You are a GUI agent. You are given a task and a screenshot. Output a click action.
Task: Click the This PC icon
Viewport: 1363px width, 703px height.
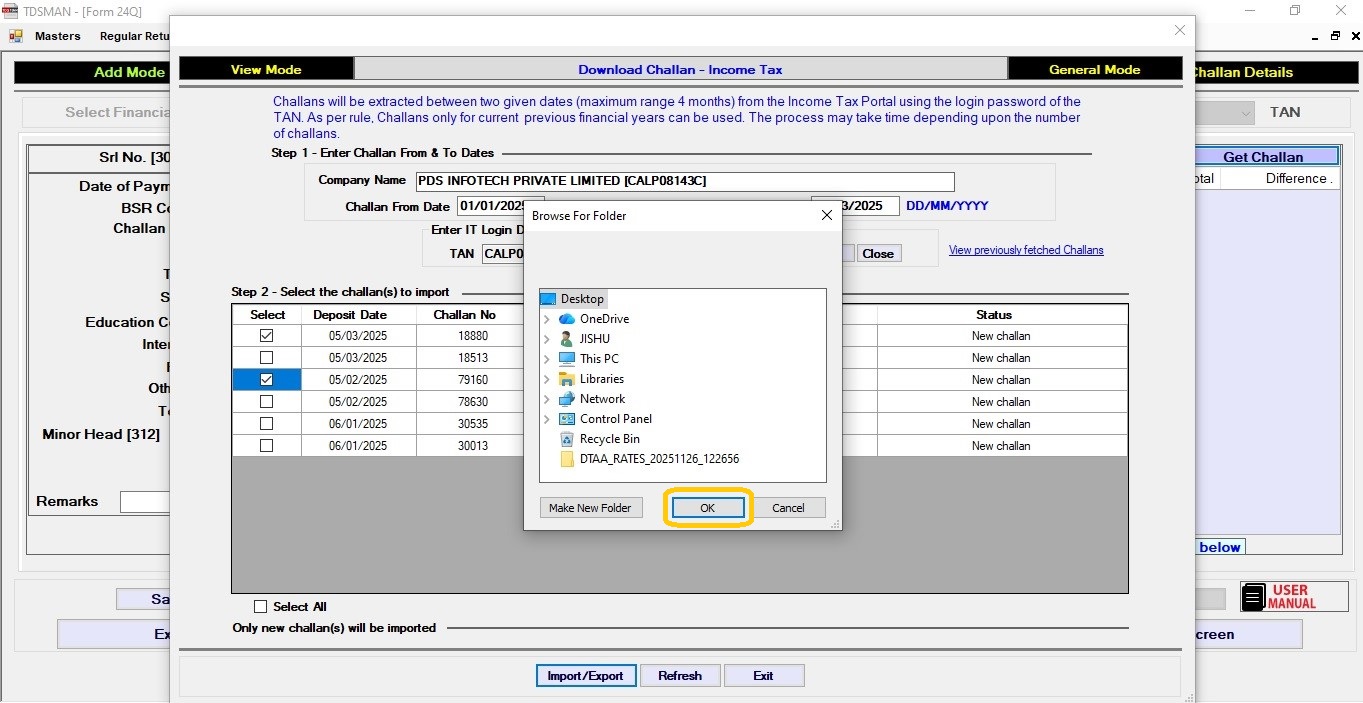567,359
